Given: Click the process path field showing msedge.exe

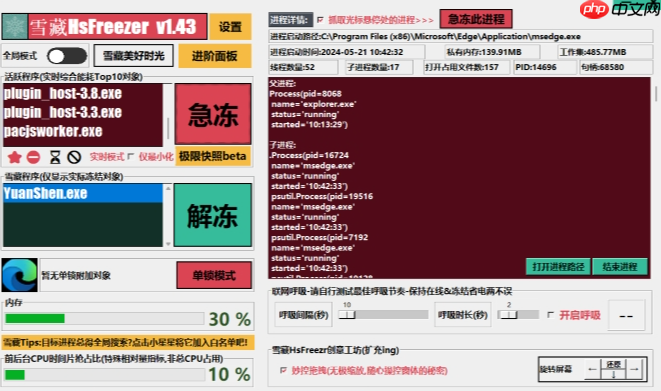Looking at the screenshot, I should (460, 37).
